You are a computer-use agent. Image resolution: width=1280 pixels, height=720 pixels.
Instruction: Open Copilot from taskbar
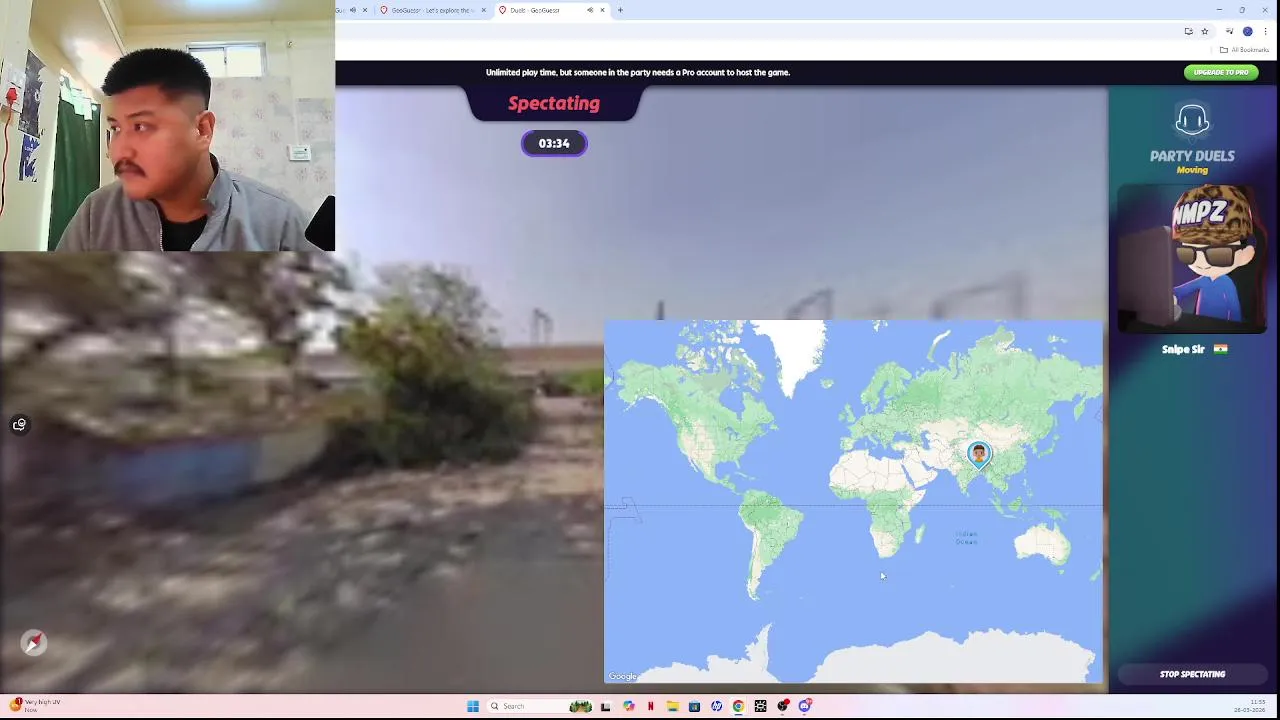coord(628,706)
